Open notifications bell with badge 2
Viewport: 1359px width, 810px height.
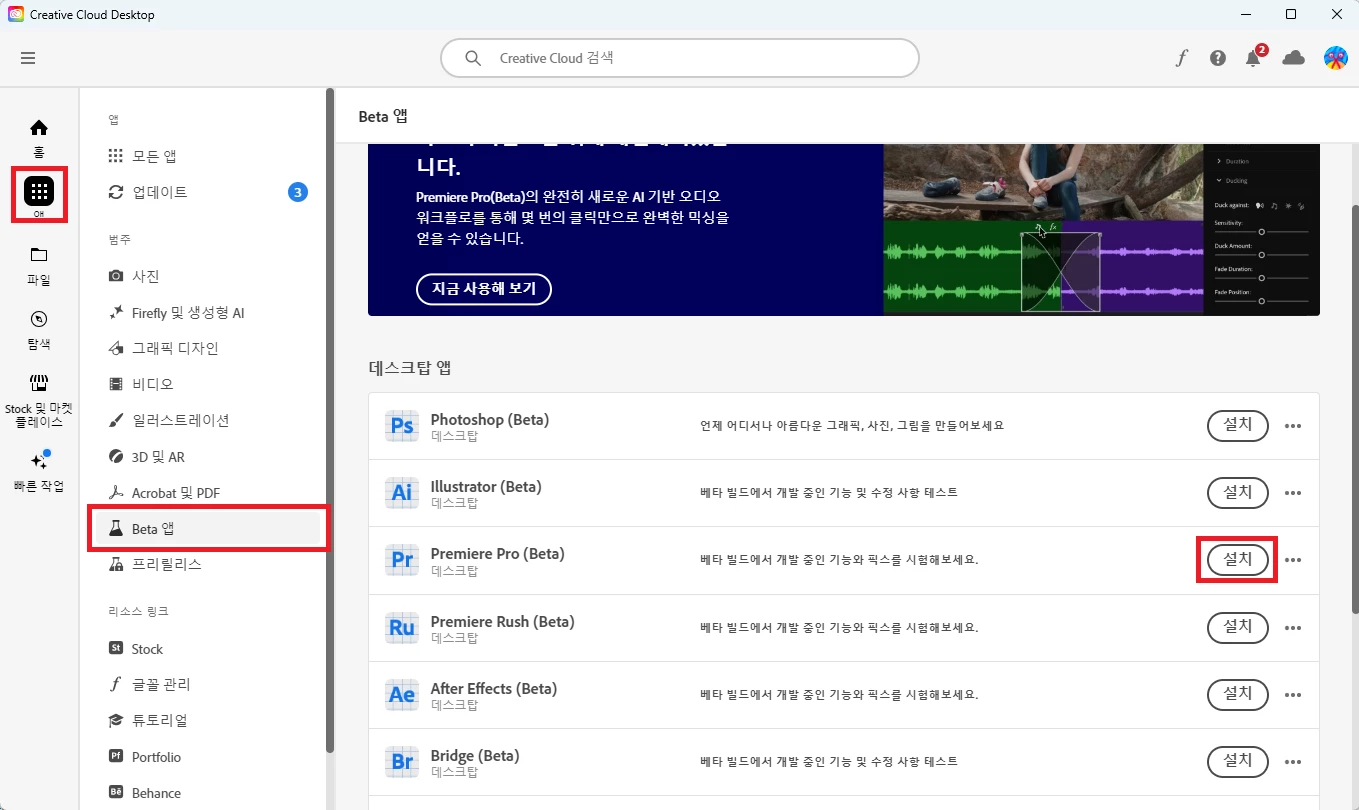[1254, 57]
